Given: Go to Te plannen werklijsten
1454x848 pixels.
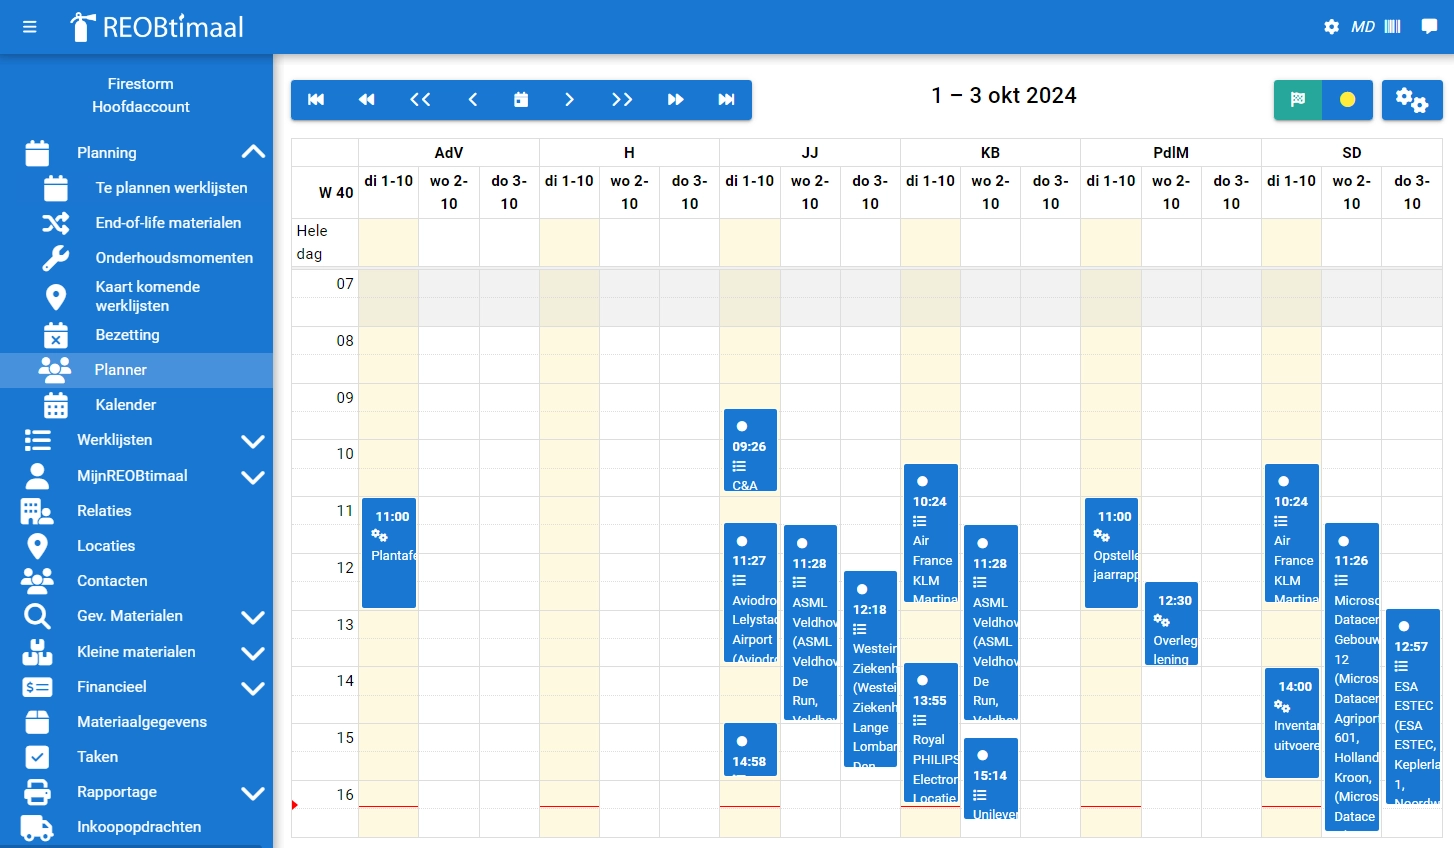Looking at the screenshot, I should (171, 188).
